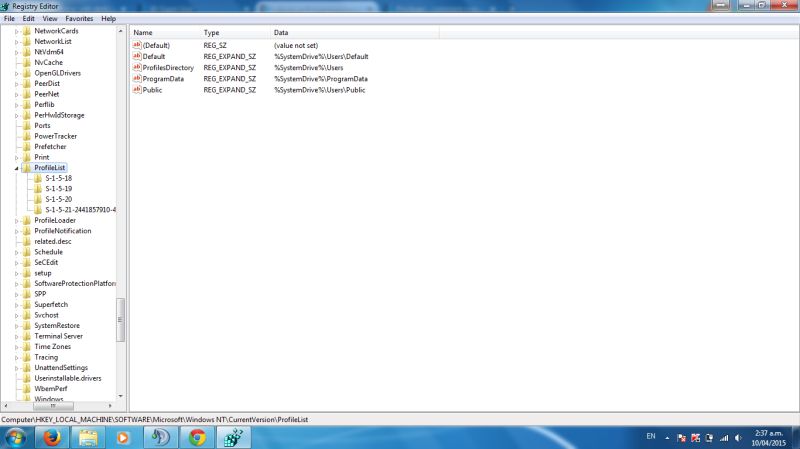The height and width of the screenshot is (449, 800).
Task: Collapse the ProfileList key
Action: tap(16, 168)
